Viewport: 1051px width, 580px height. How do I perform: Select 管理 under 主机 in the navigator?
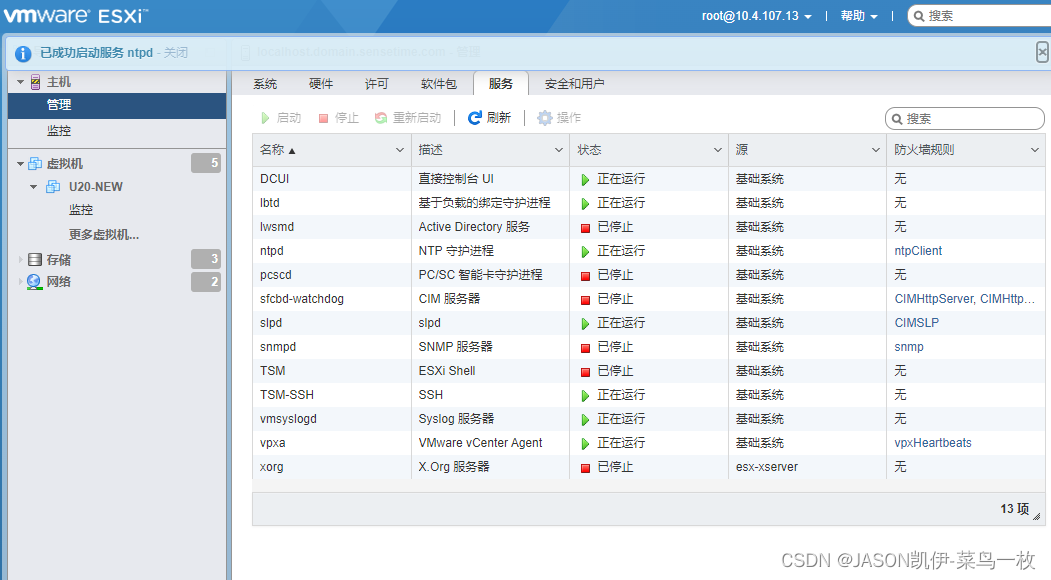point(117,105)
